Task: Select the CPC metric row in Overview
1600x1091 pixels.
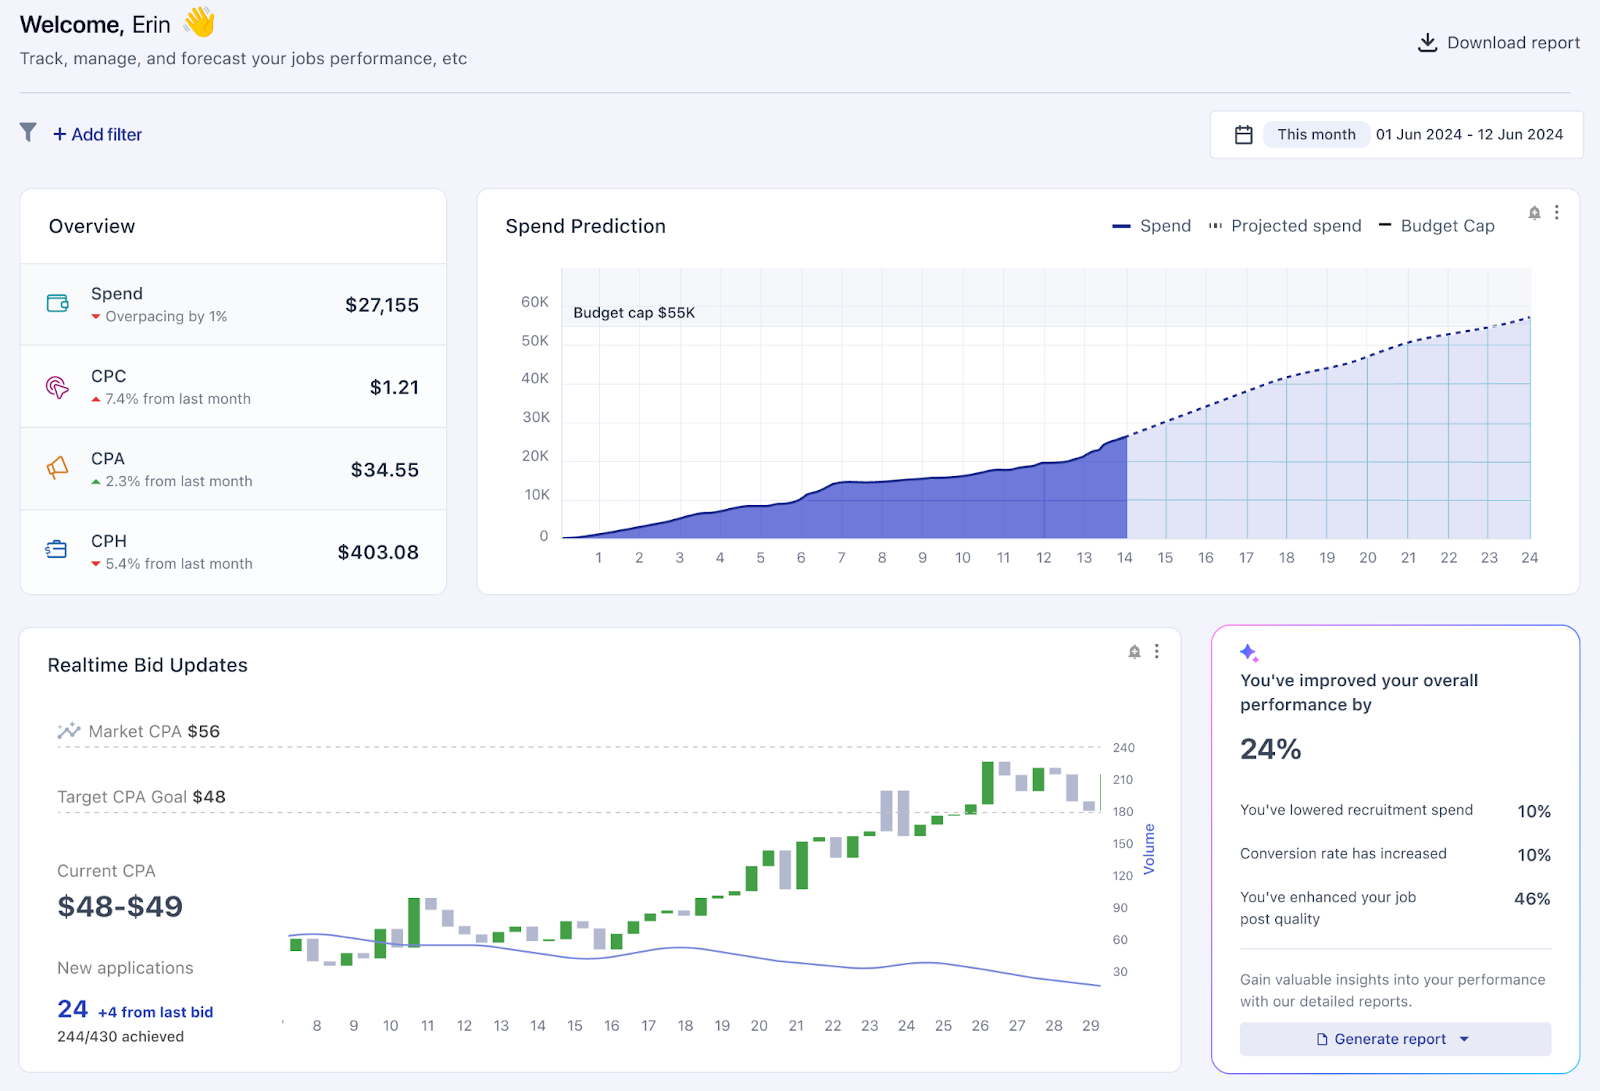Action: (233, 387)
